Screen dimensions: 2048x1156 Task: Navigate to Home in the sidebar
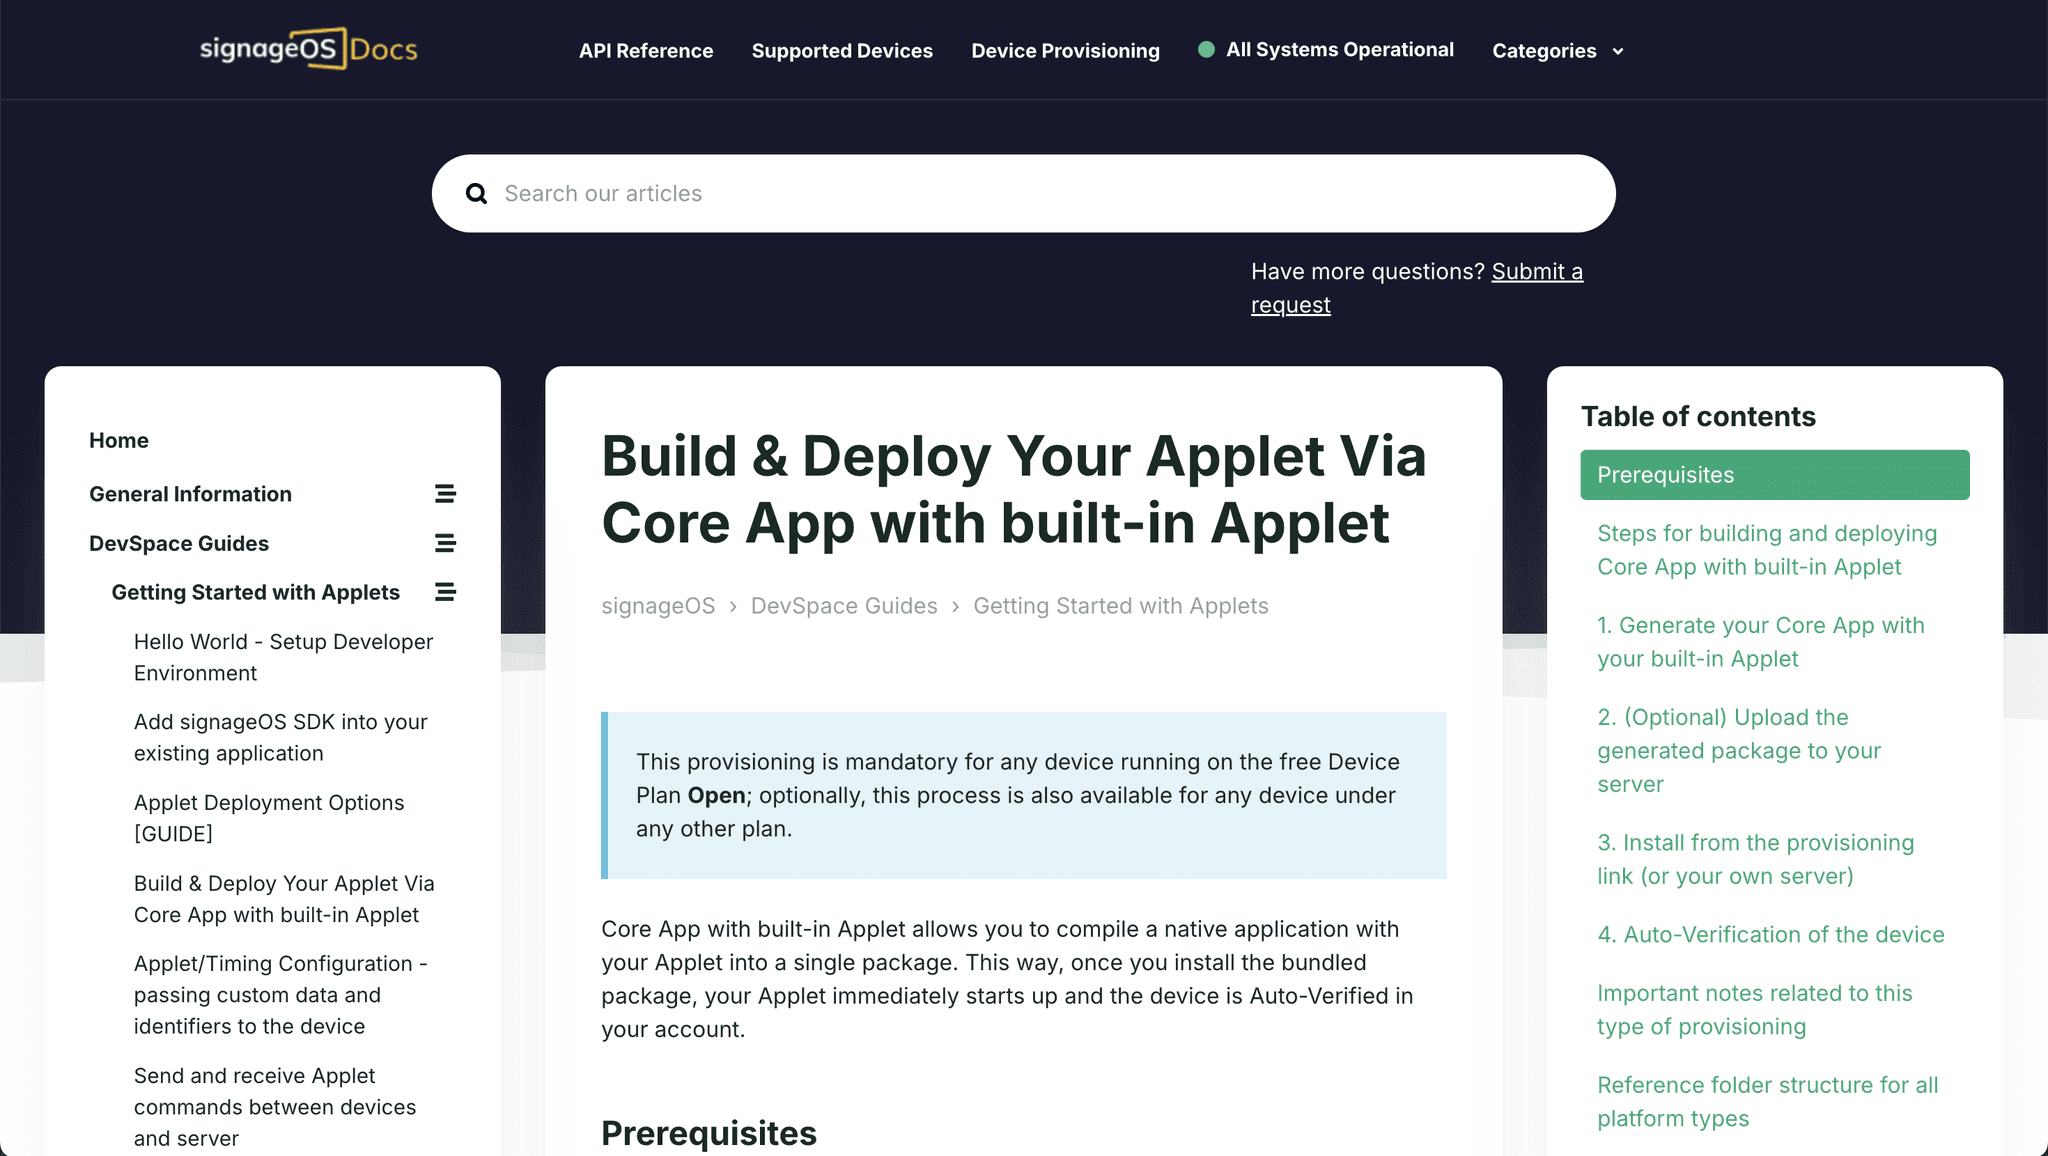[118, 439]
